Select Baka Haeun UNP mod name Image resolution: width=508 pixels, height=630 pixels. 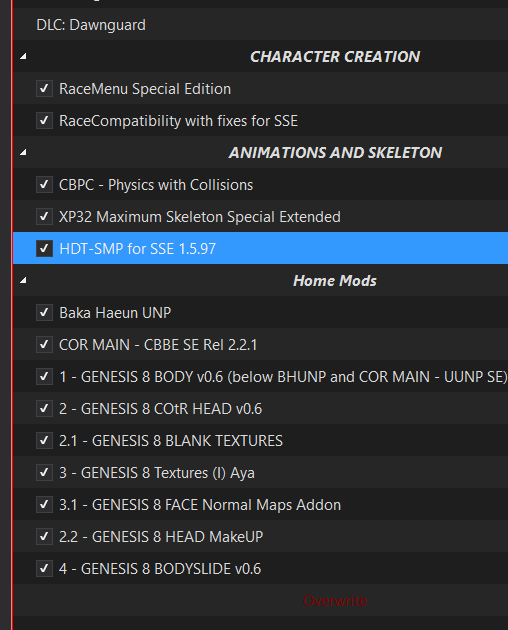pos(115,313)
